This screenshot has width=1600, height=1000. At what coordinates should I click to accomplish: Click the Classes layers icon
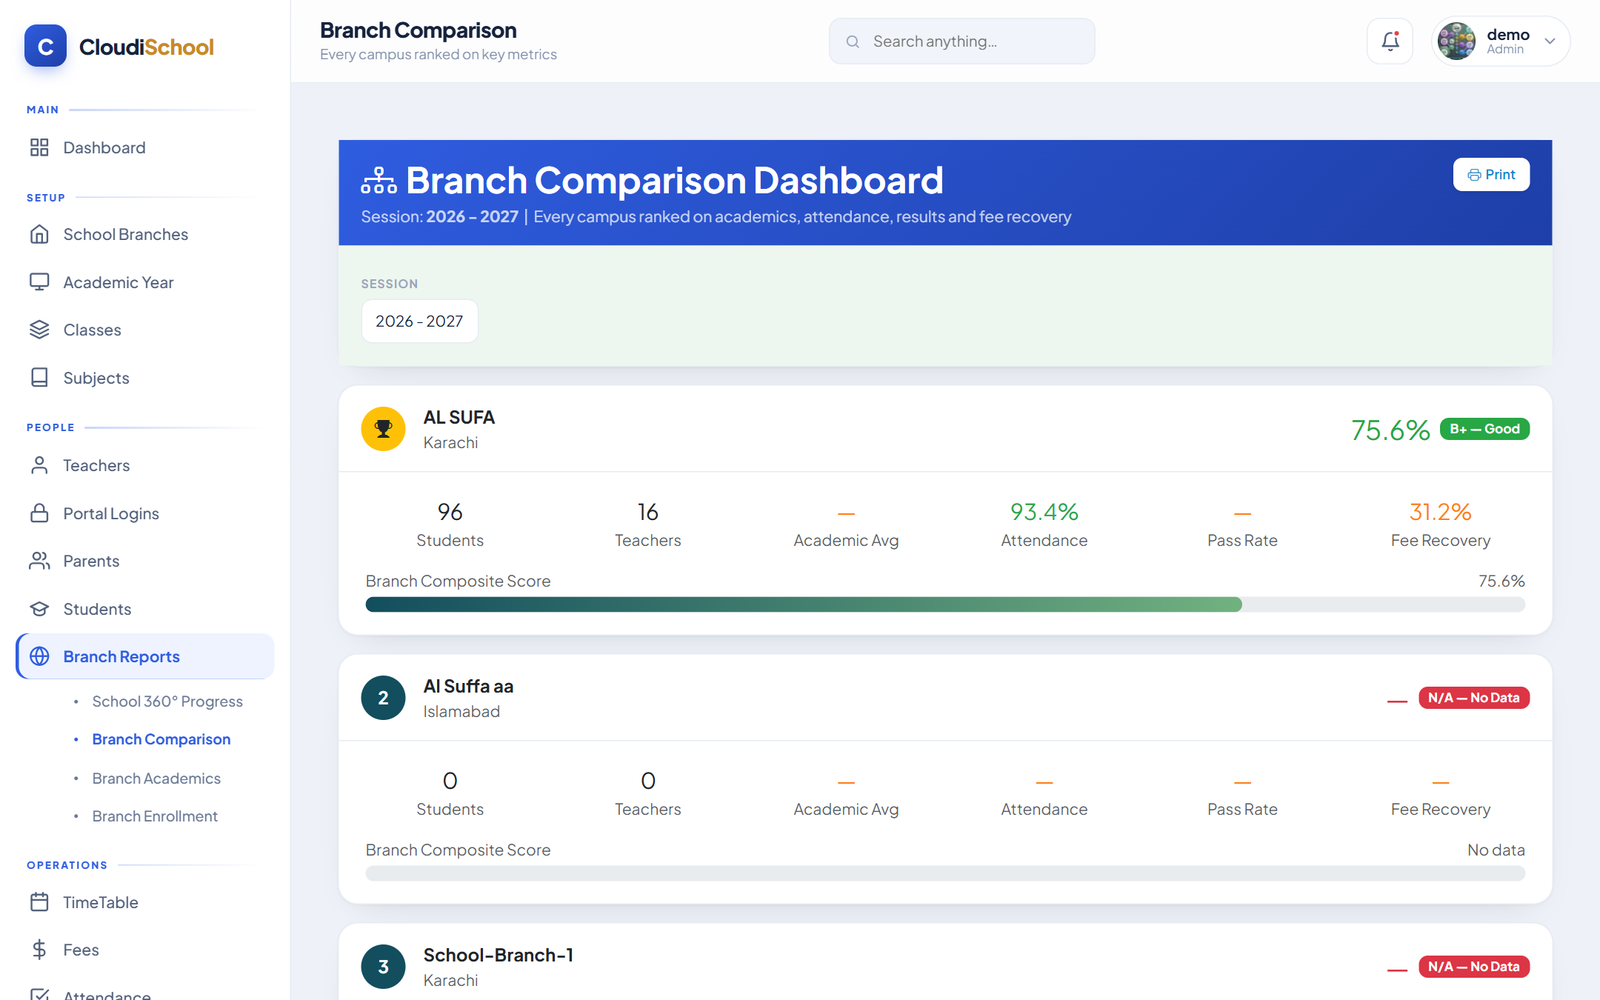click(x=39, y=330)
